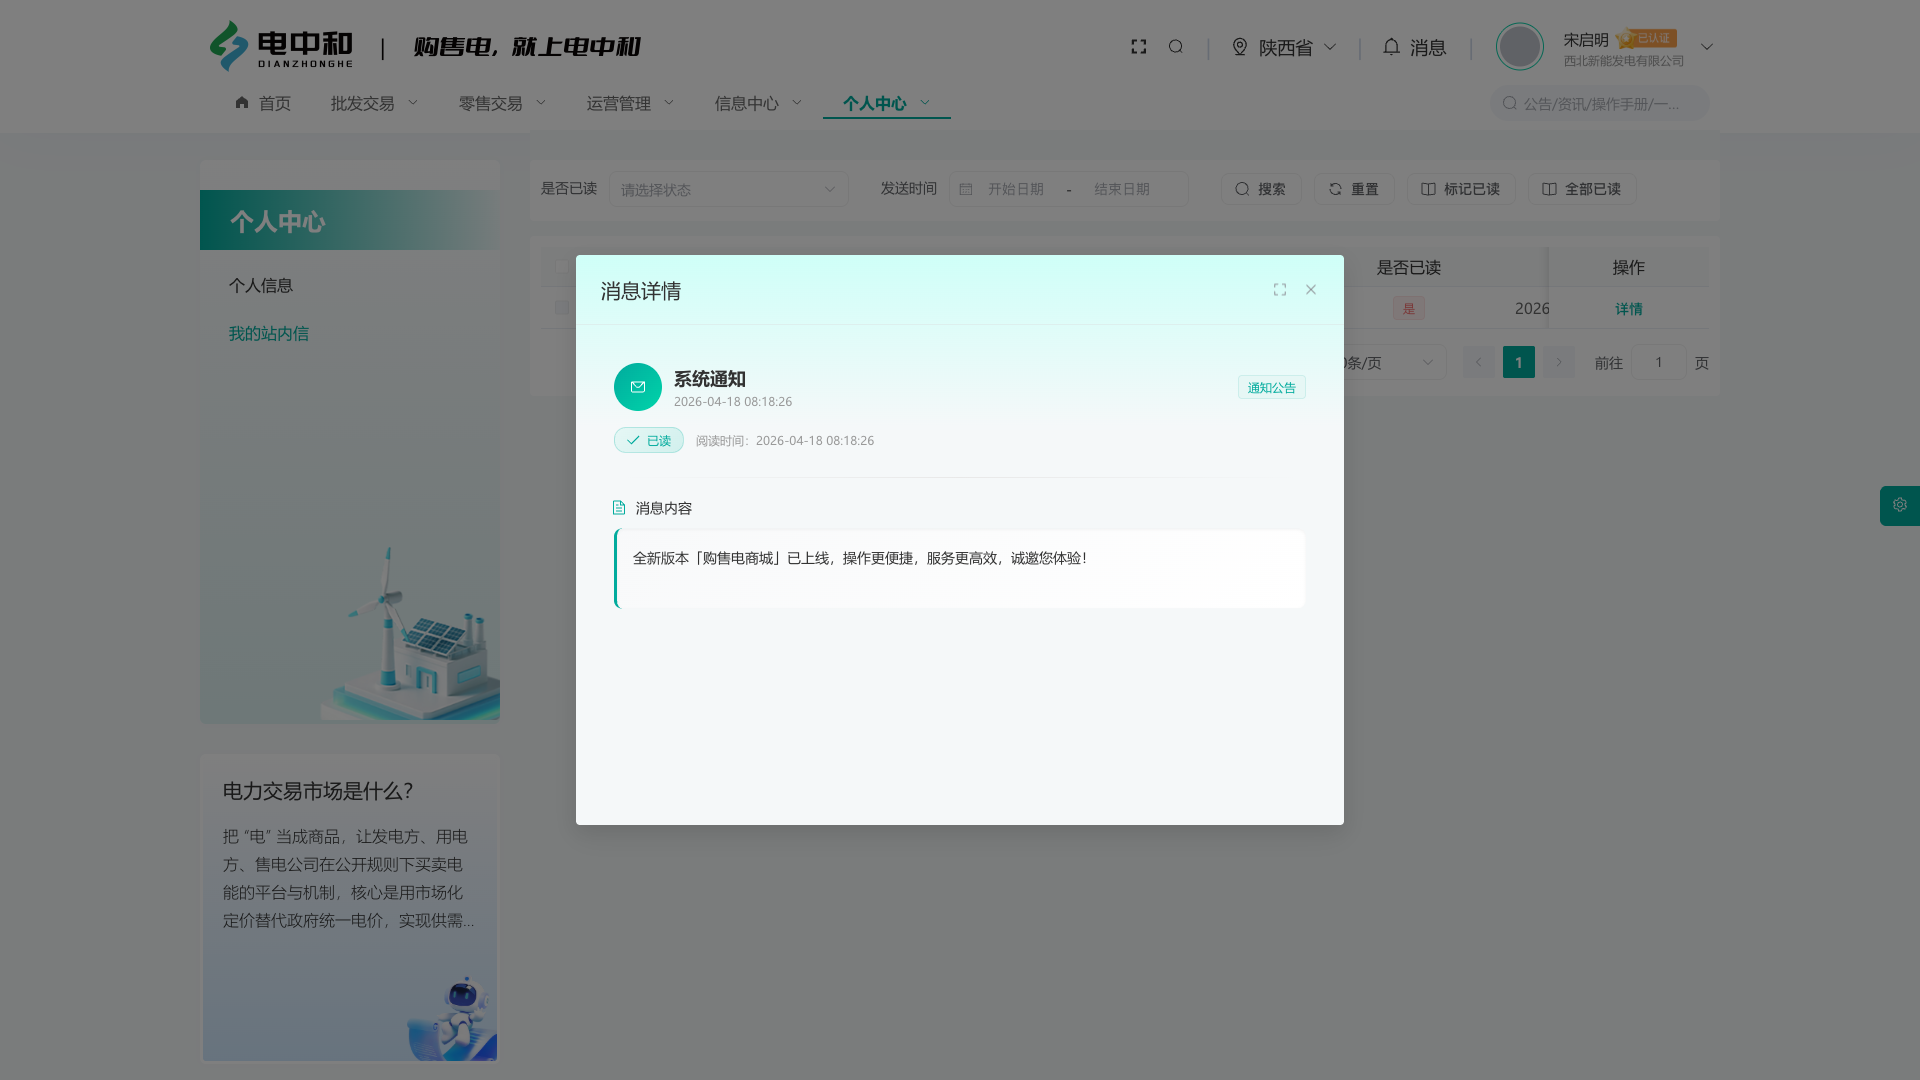
Task: Click the 标记已读 button
Action: 1461,189
